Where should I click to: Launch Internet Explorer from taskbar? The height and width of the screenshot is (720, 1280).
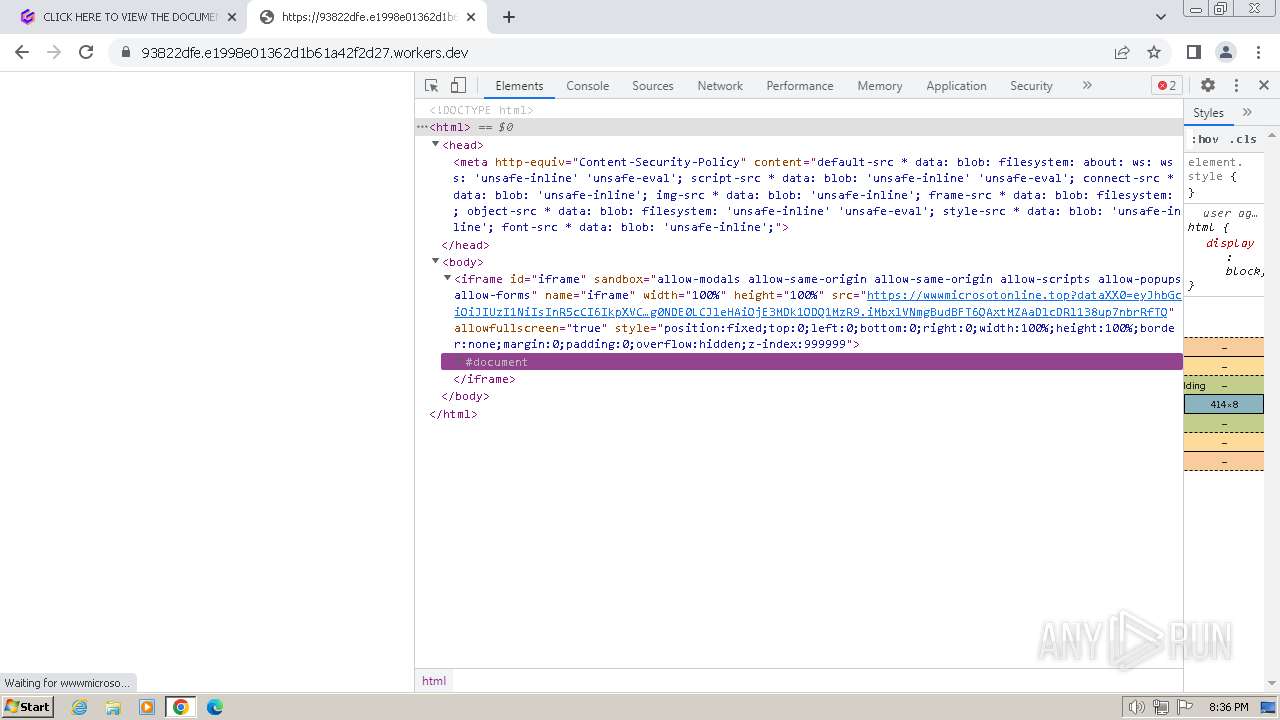click(x=80, y=707)
